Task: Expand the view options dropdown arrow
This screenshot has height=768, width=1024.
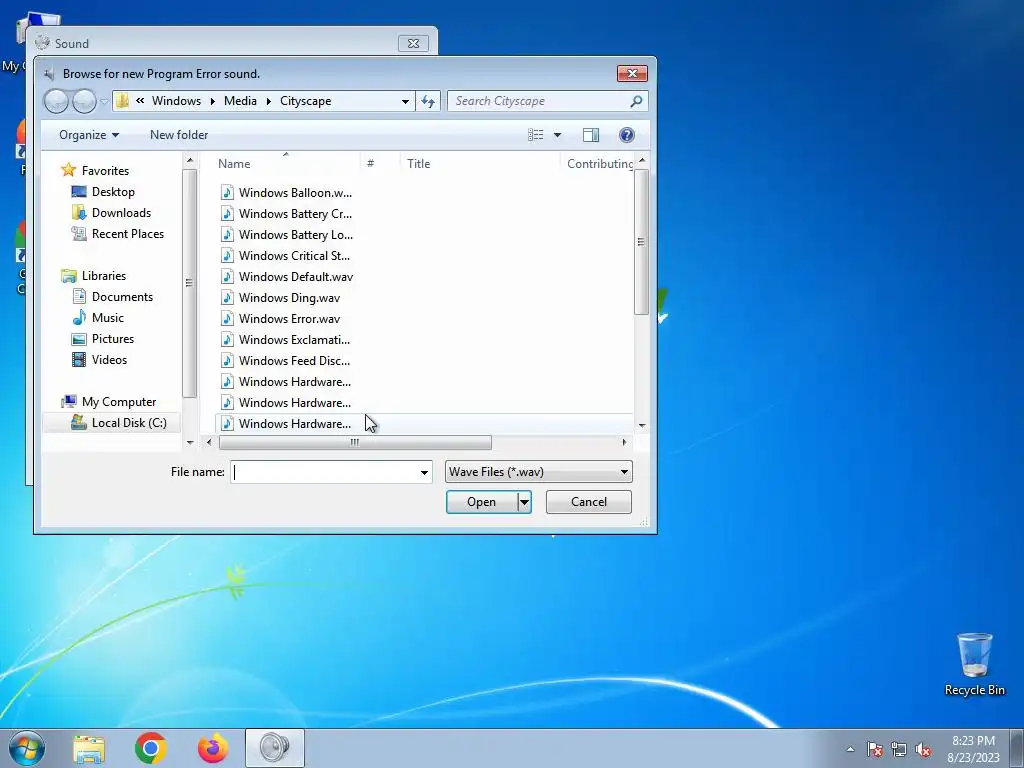Action: 557,135
